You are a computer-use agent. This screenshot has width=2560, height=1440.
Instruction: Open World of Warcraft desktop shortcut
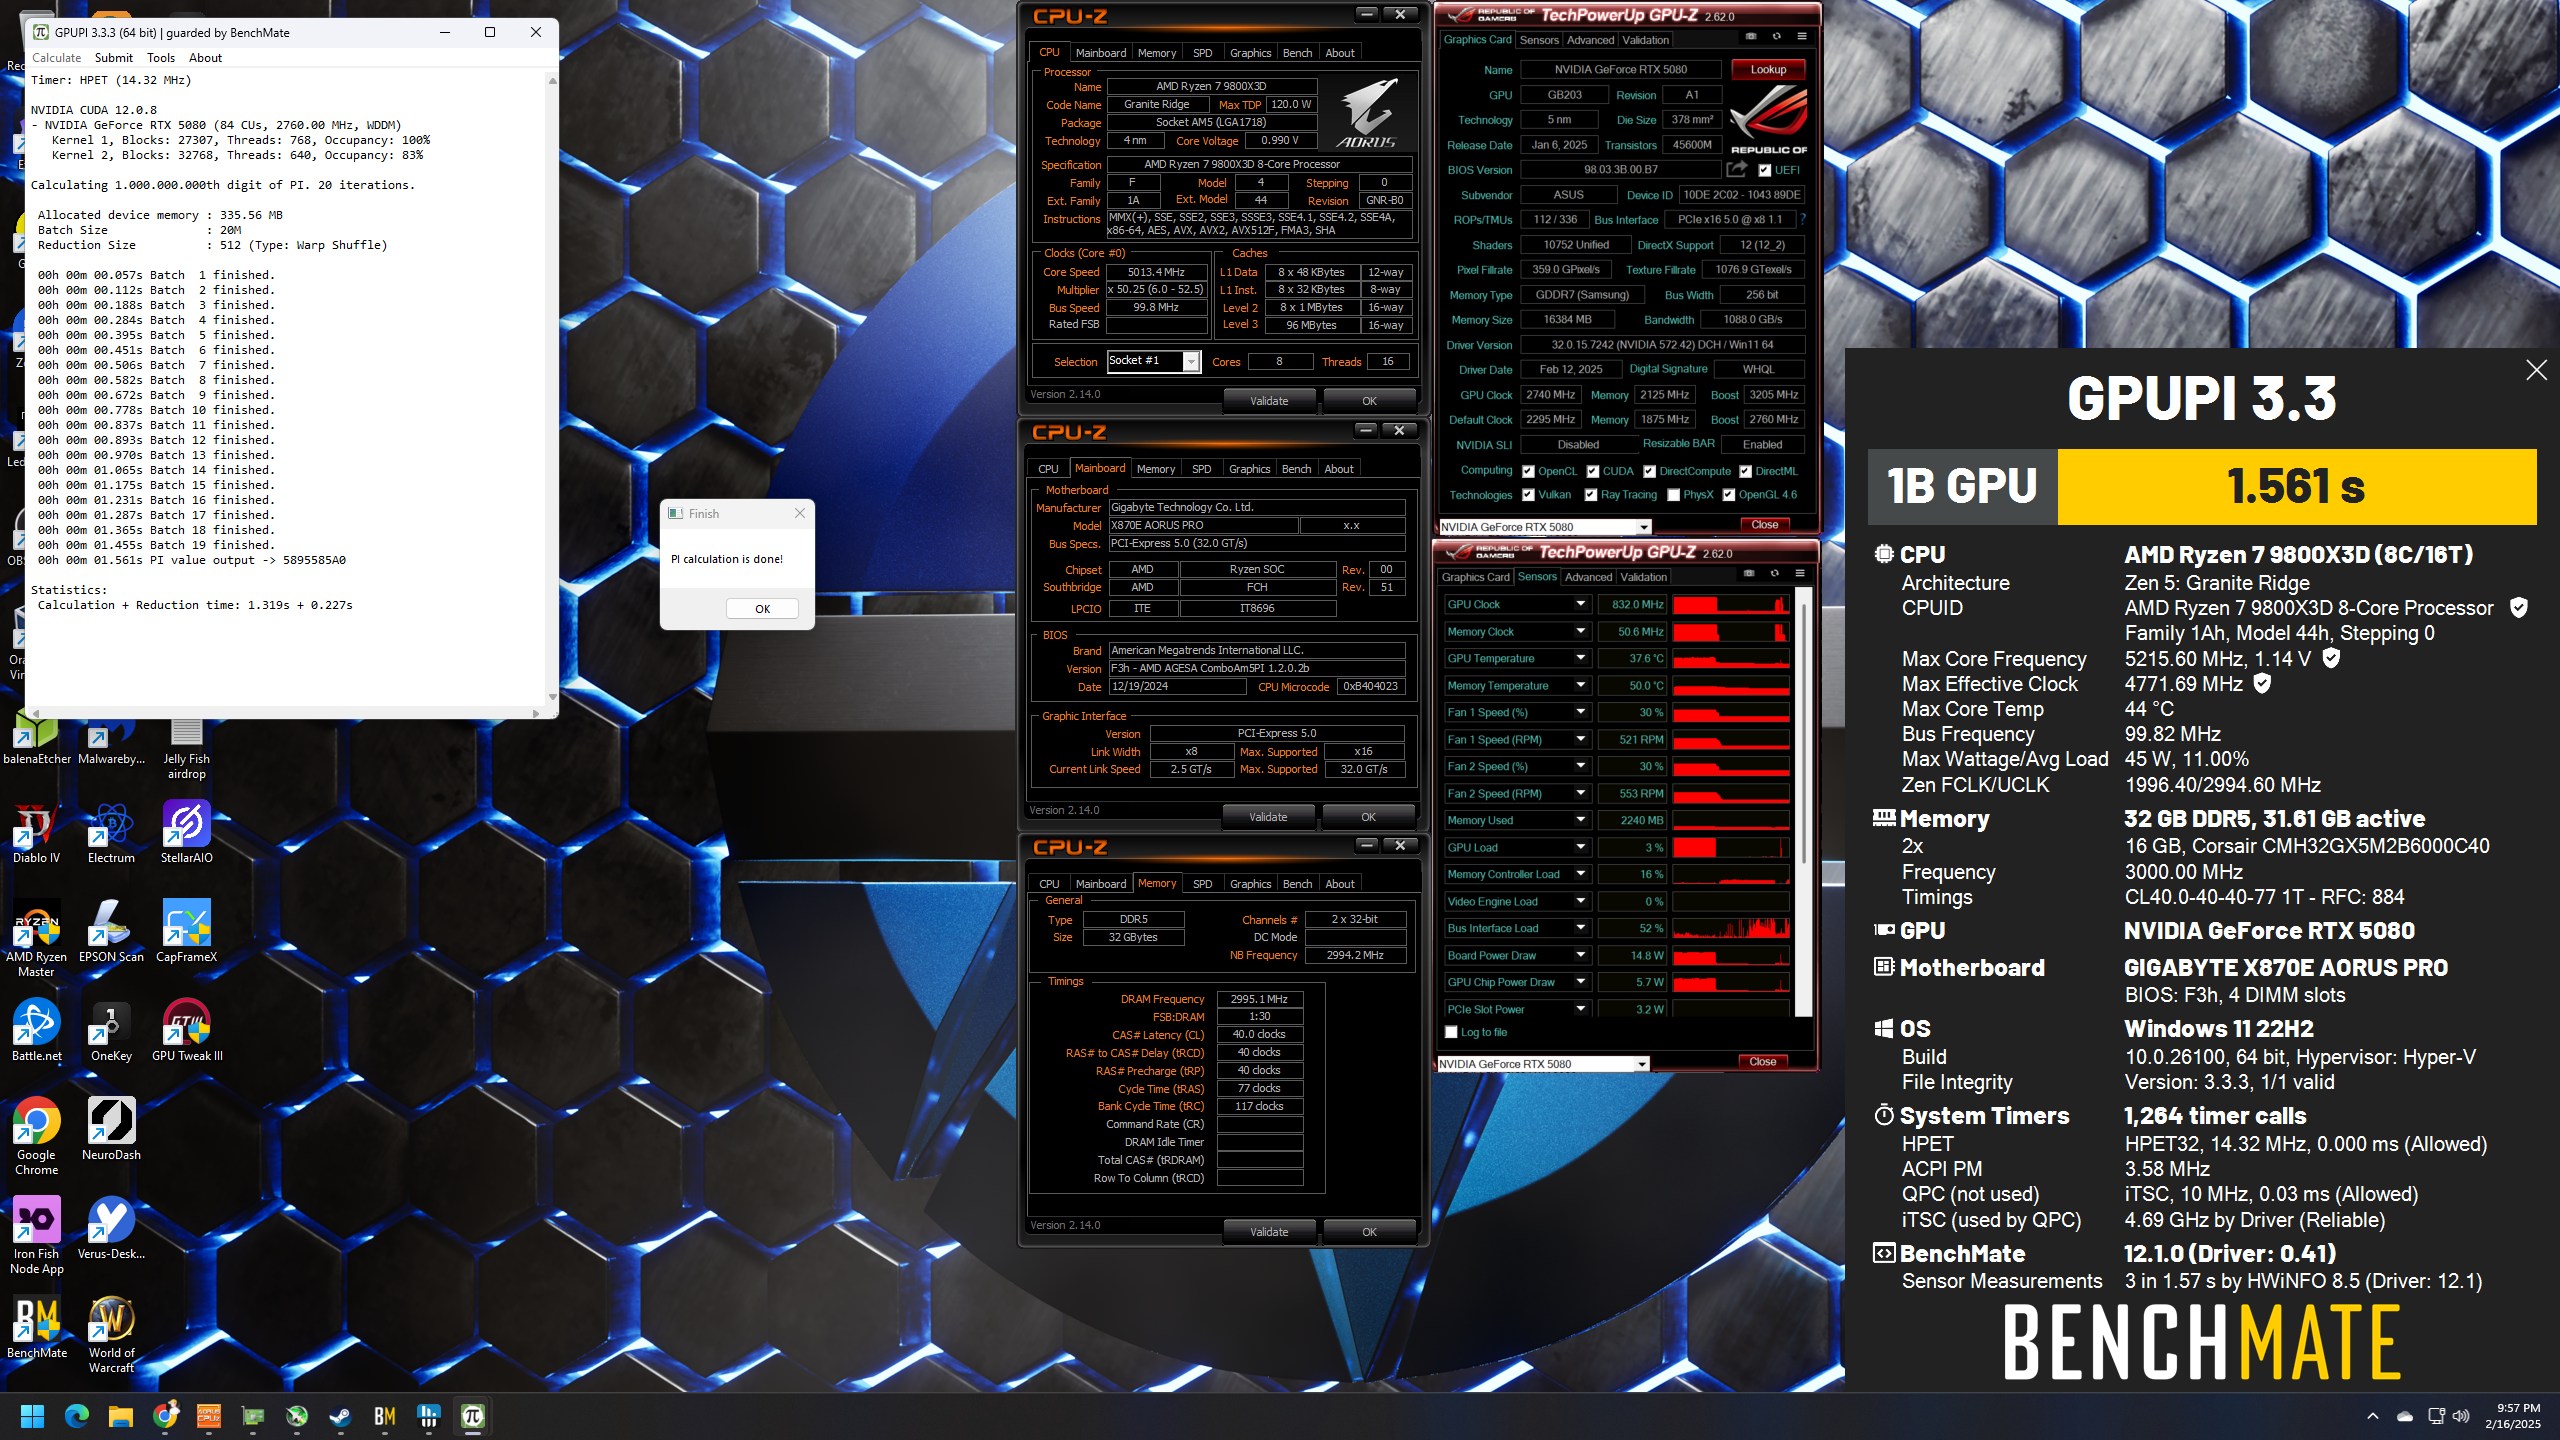point(111,1335)
